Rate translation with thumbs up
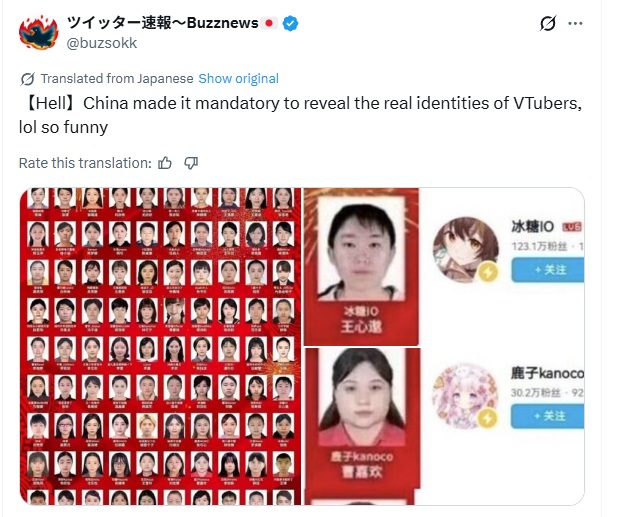The height and width of the screenshot is (517, 630). coord(165,163)
